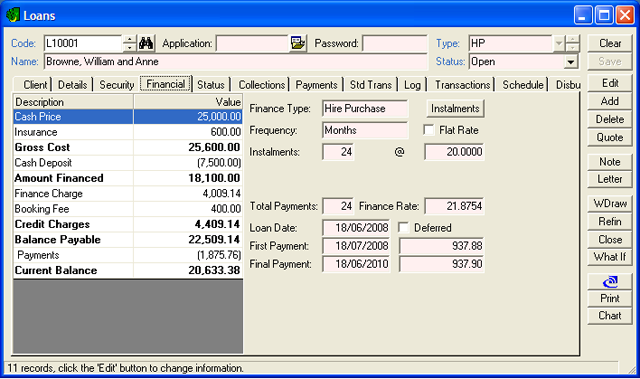Image resolution: width=640 pixels, height=379 pixels.
Task: Click the Code input field
Action: (x=83, y=43)
